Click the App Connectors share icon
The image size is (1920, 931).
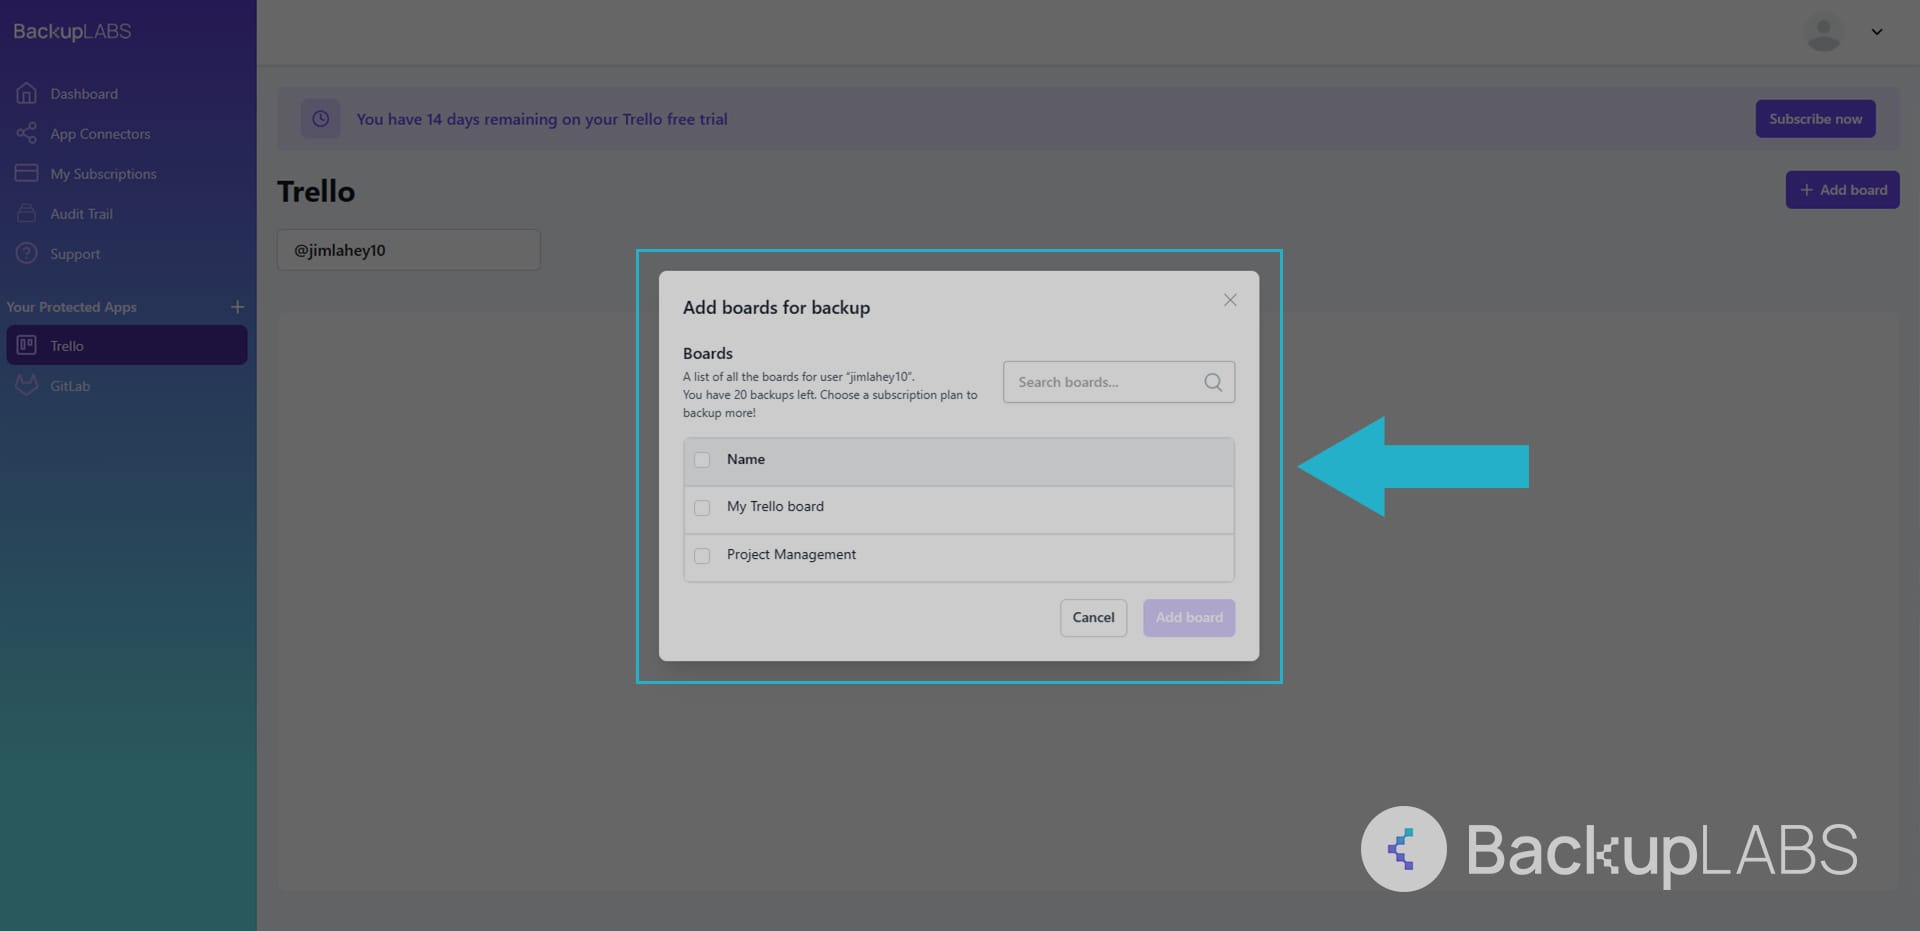pyautogui.click(x=27, y=133)
